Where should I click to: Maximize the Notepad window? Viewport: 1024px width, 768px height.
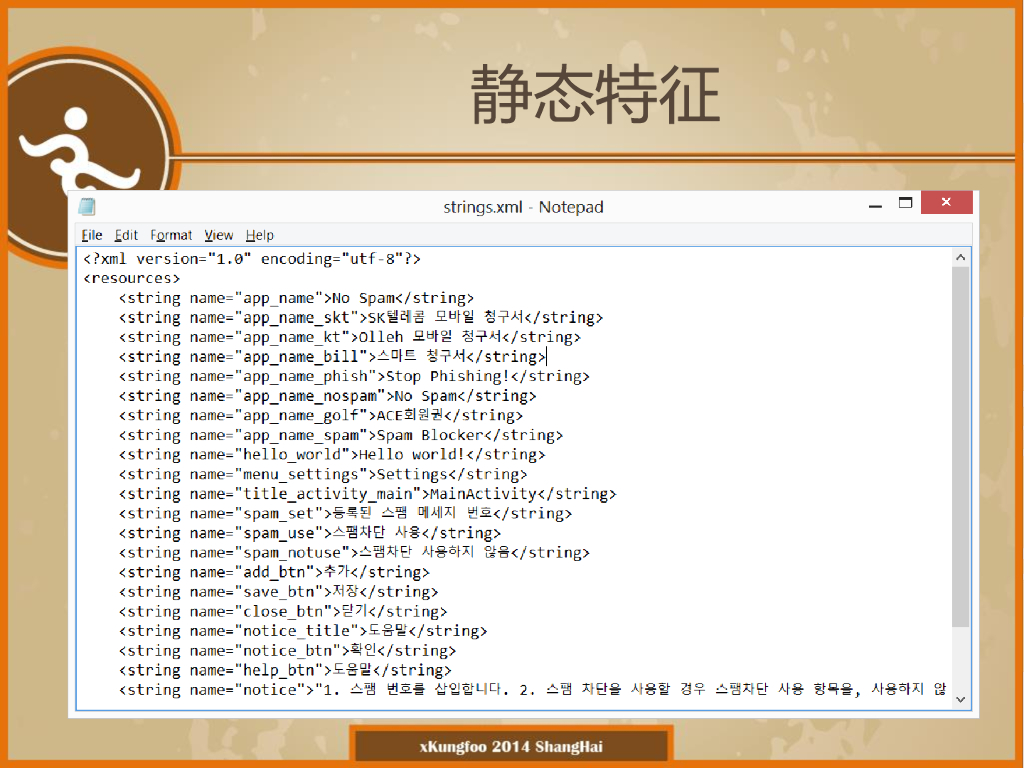click(905, 203)
